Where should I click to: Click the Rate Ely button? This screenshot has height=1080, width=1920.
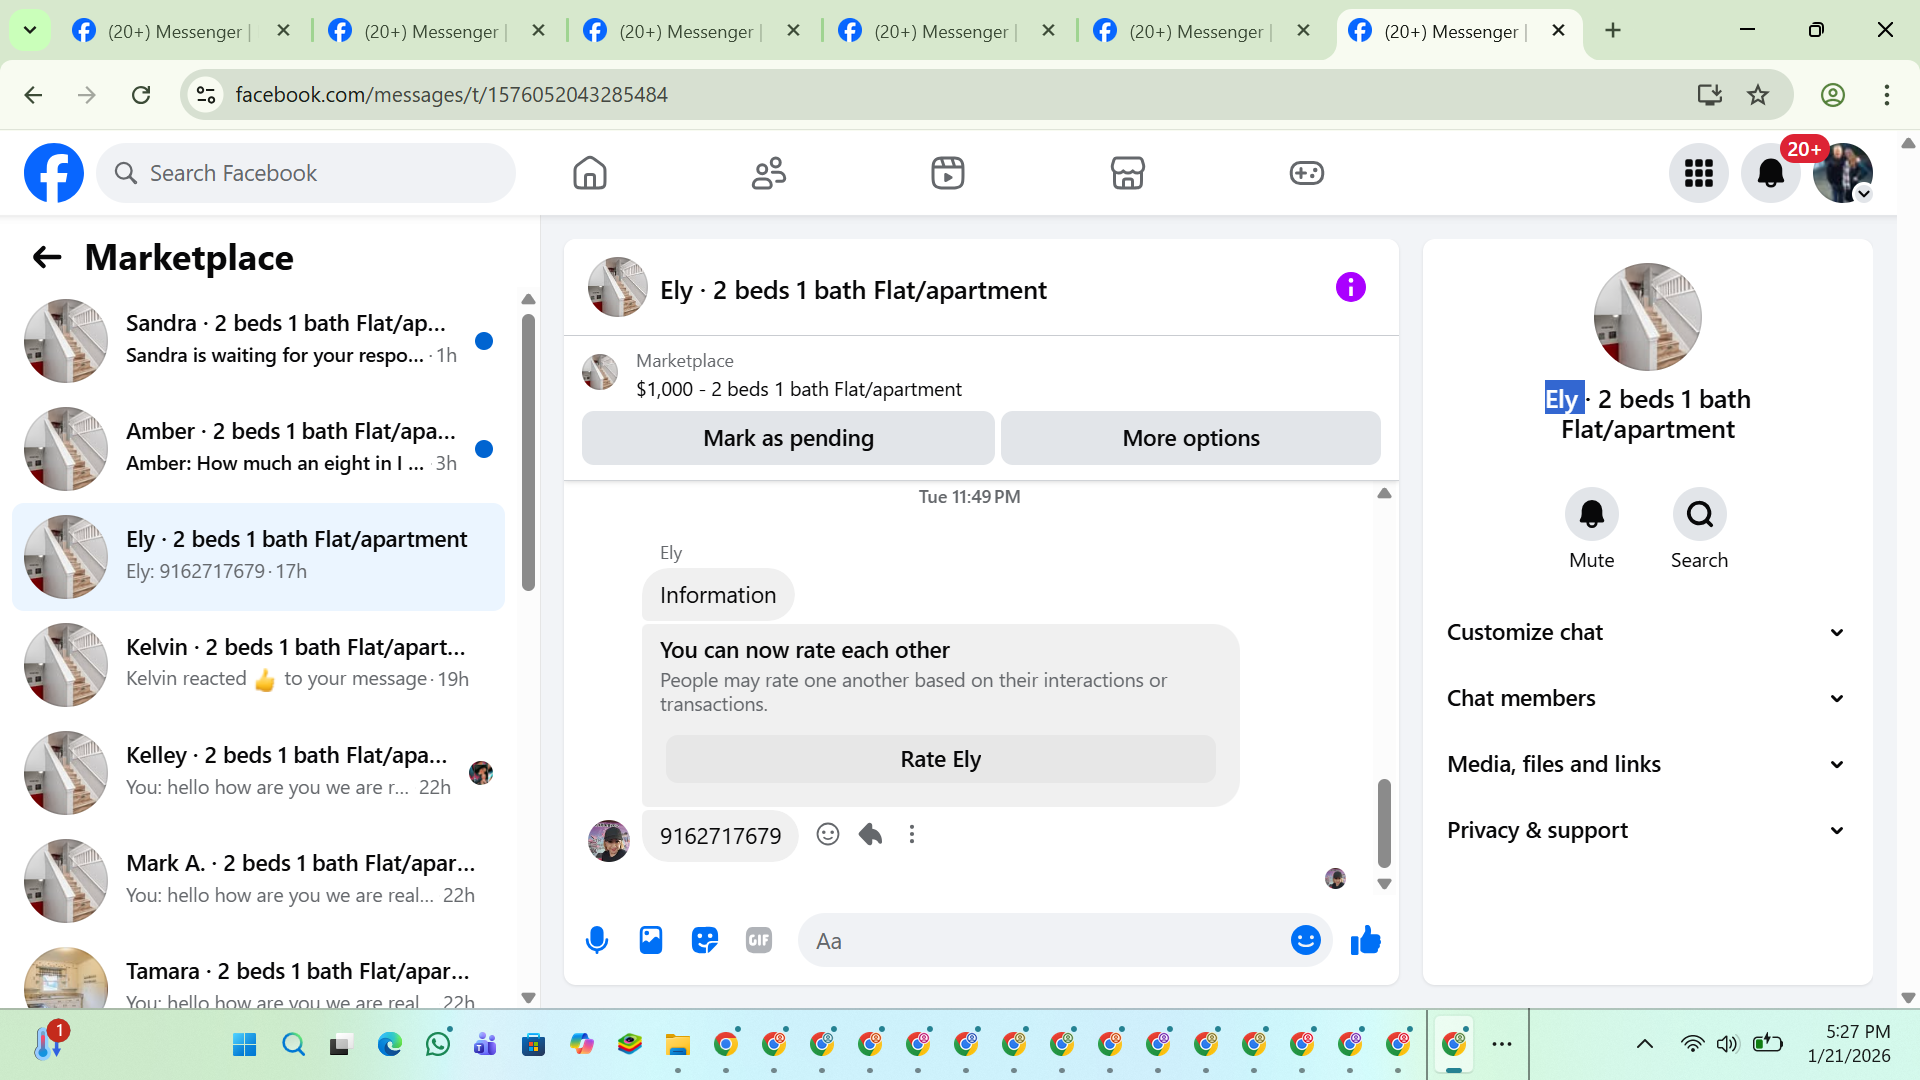tap(940, 759)
